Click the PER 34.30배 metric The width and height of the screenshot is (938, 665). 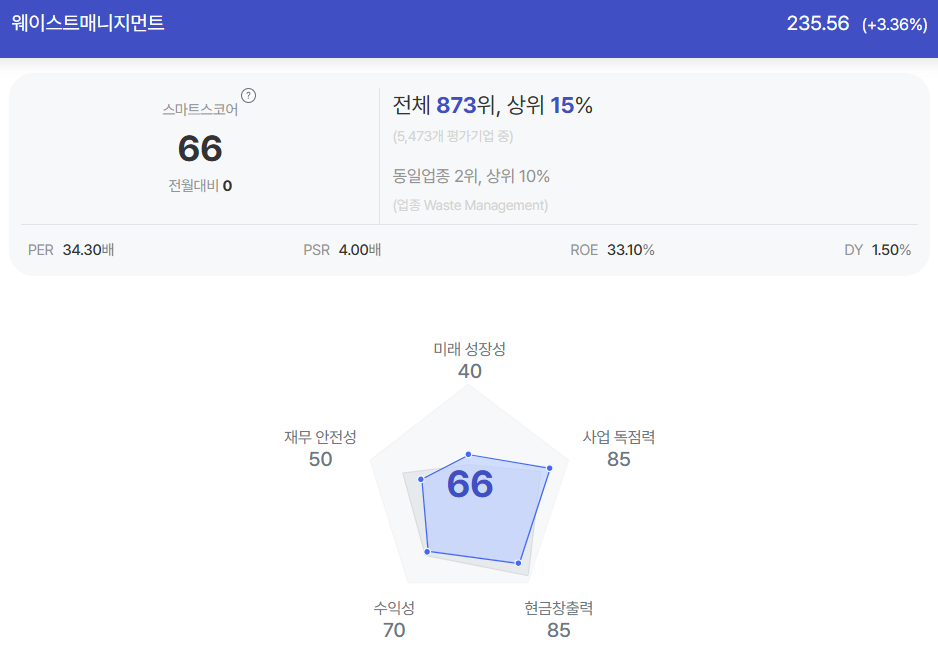71,250
